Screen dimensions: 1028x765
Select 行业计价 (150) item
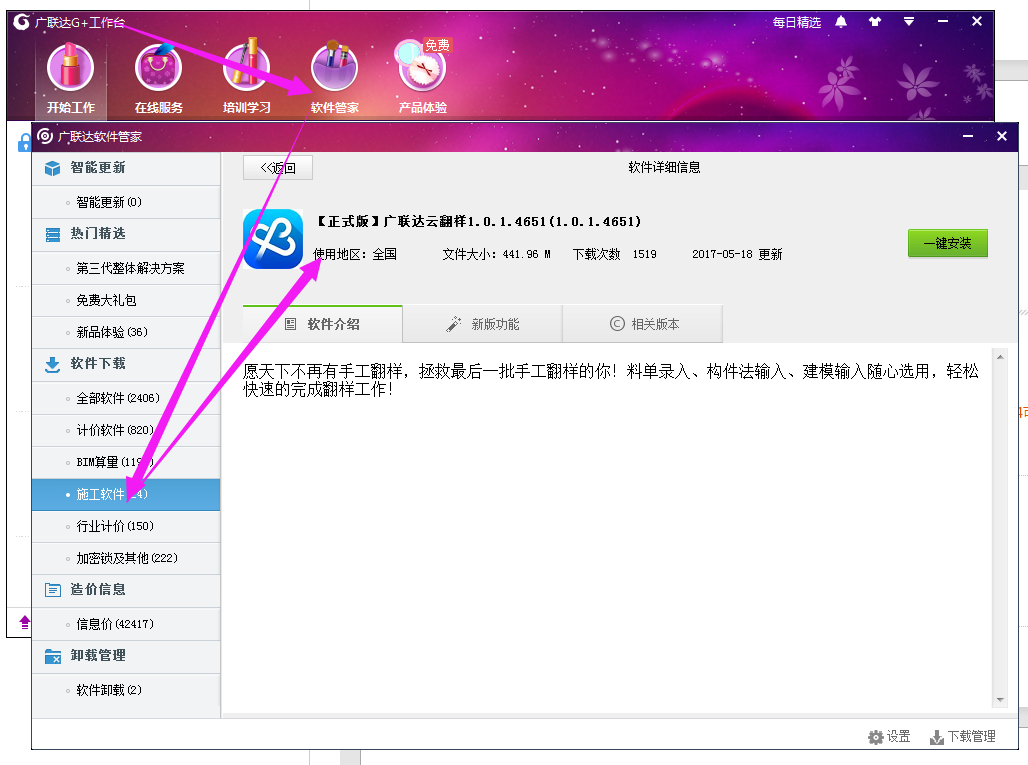pyautogui.click(x=126, y=526)
